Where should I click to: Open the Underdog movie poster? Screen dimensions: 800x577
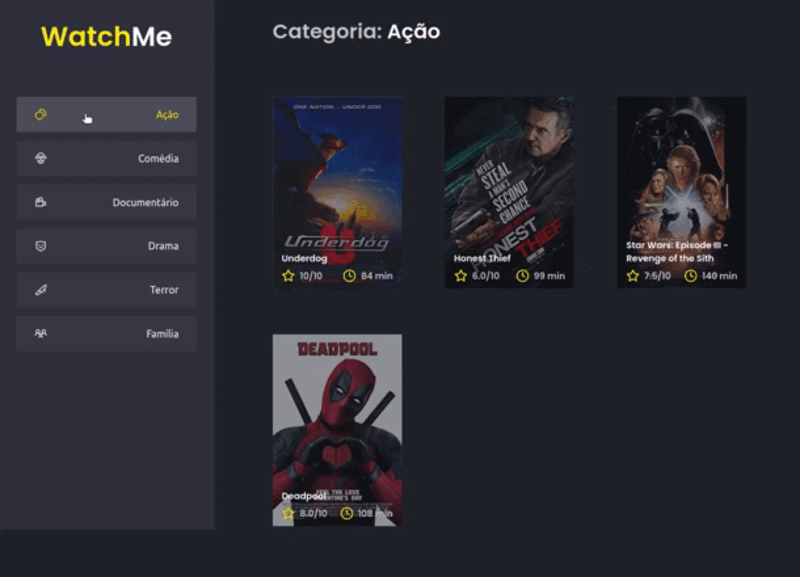point(337,192)
